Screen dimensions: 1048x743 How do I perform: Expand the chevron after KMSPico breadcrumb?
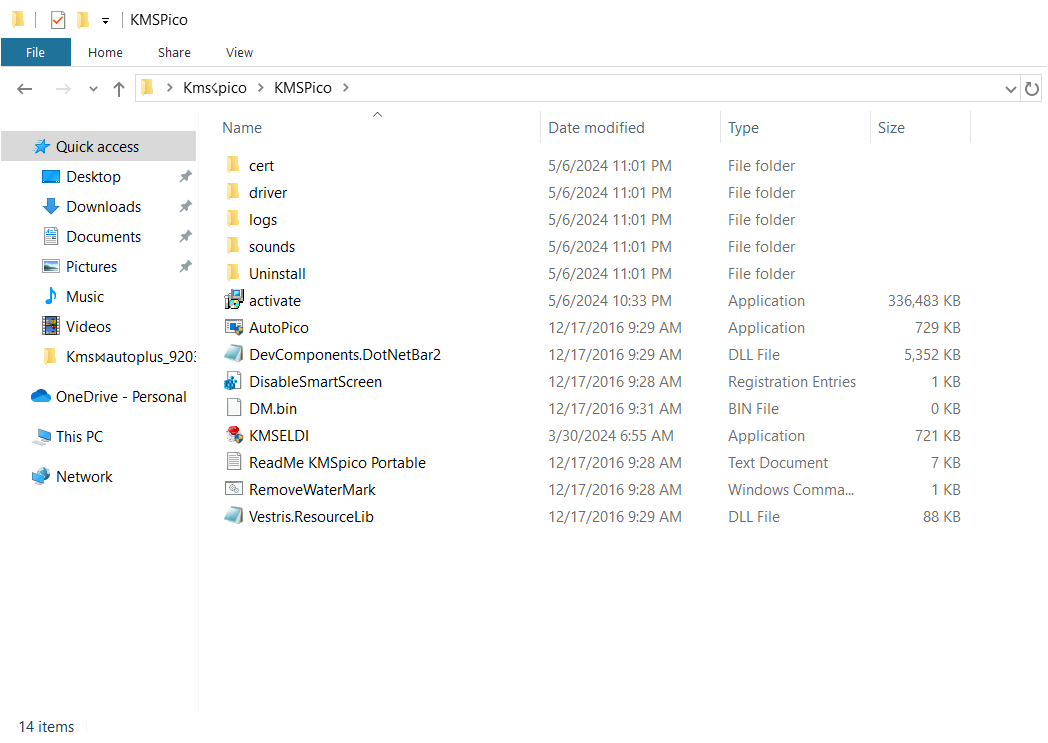[x=346, y=88]
